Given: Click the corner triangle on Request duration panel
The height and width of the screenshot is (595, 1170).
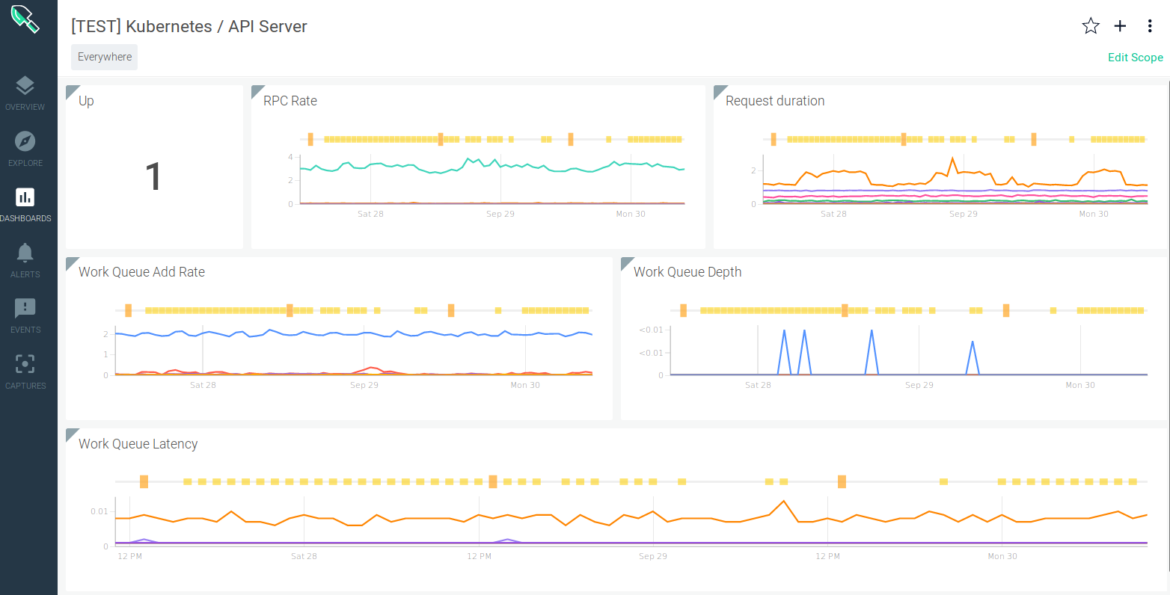Looking at the screenshot, I should pyautogui.click(x=719, y=91).
